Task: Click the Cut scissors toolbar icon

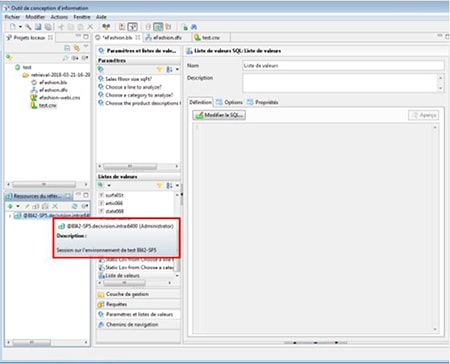Action: pos(61,27)
